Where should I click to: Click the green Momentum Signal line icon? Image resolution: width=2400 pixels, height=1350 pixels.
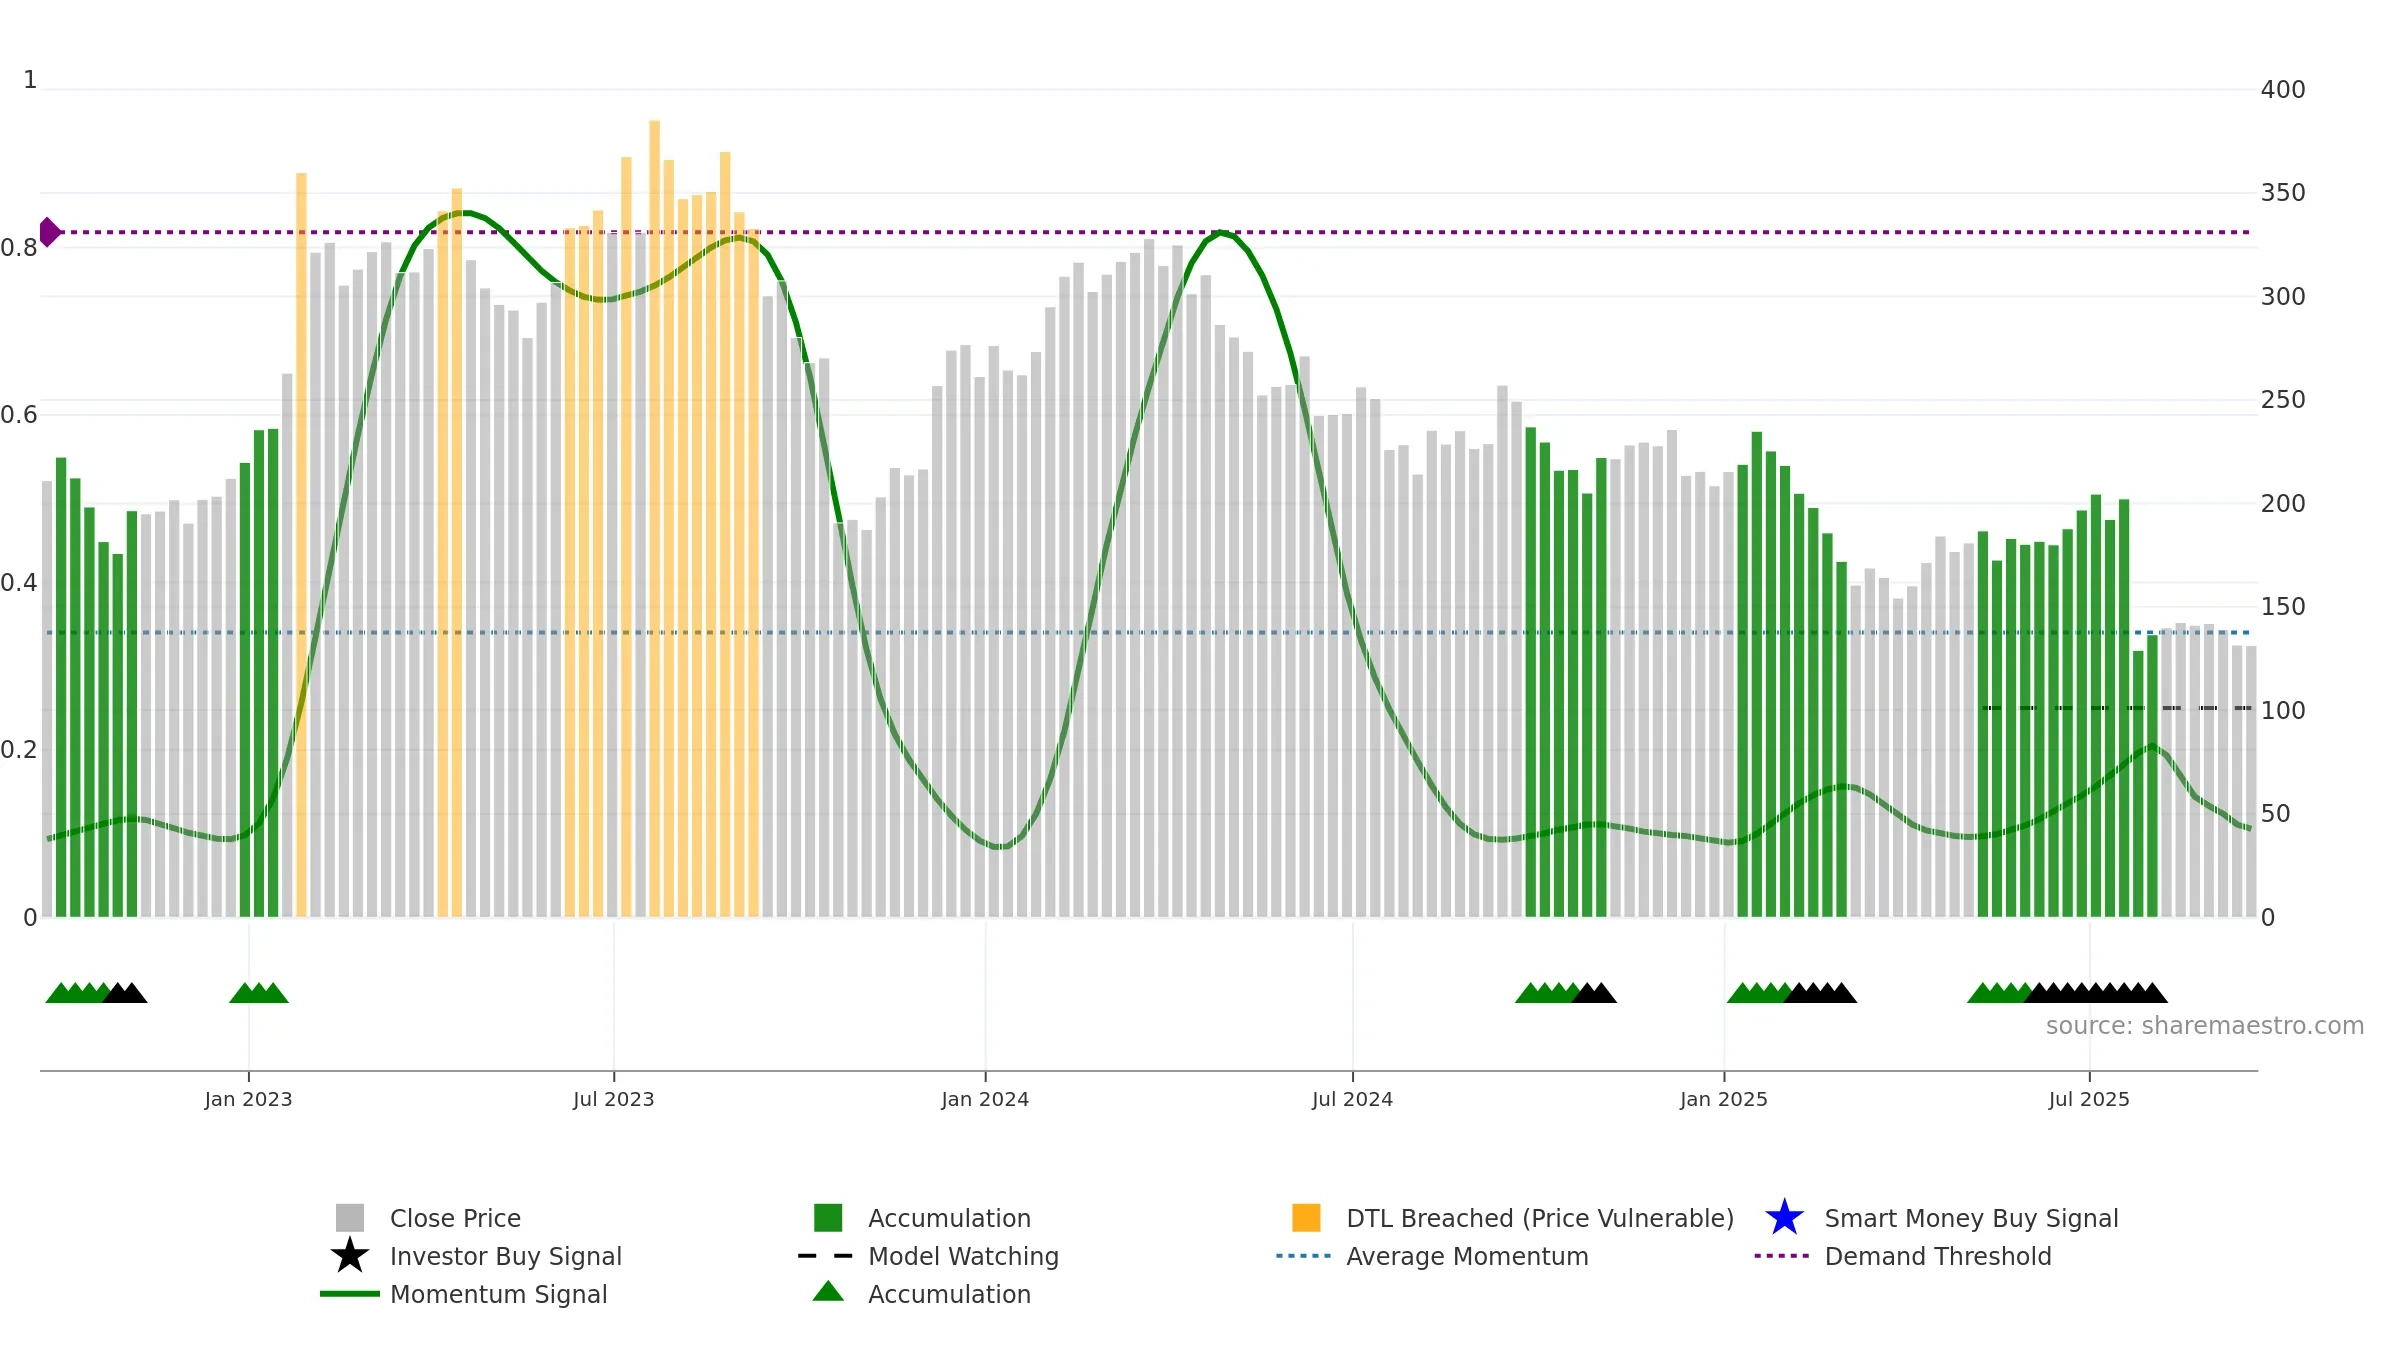pos(350,1293)
